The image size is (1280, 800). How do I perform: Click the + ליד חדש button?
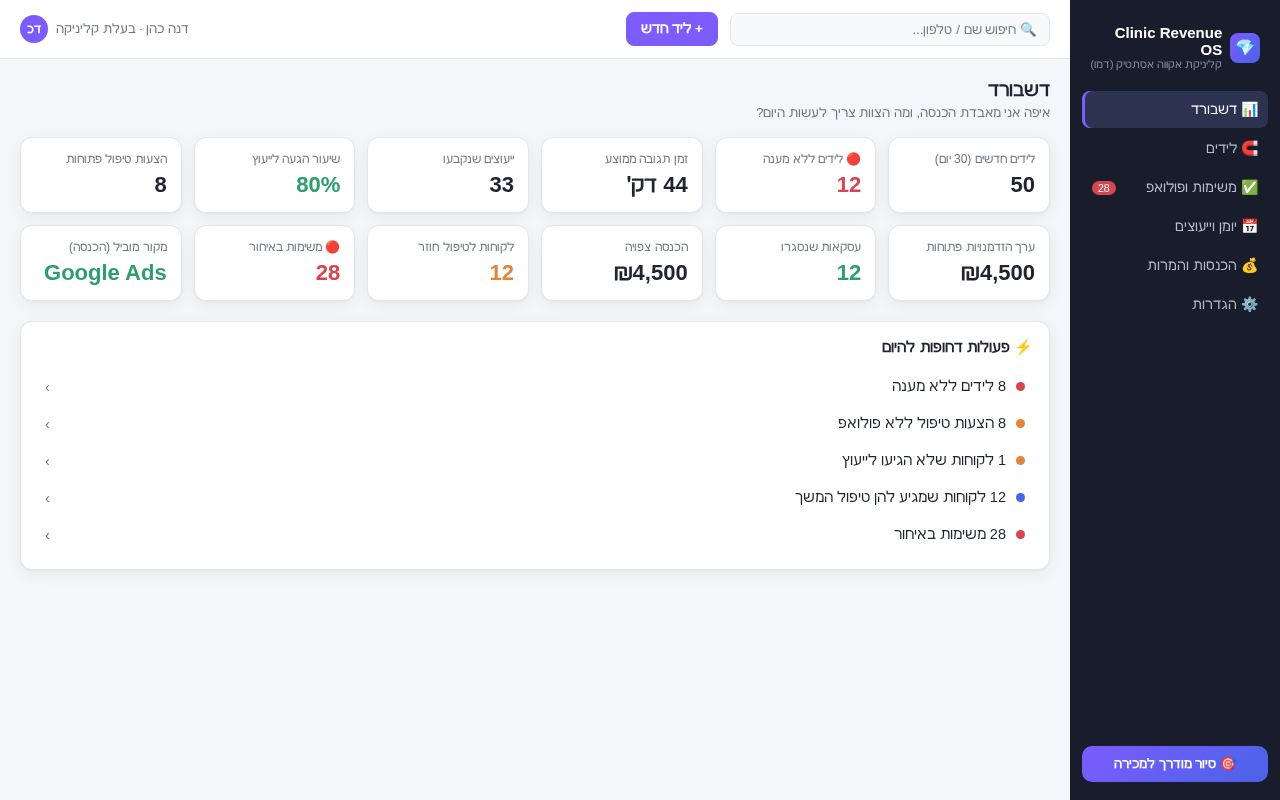click(x=672, y=29)
